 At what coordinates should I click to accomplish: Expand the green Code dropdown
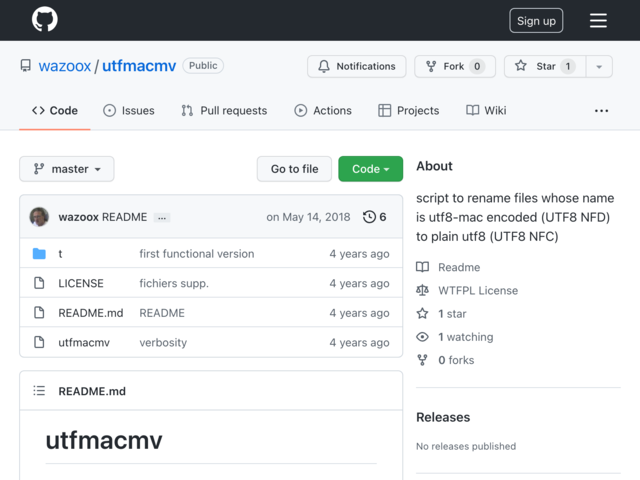[371, 169]
